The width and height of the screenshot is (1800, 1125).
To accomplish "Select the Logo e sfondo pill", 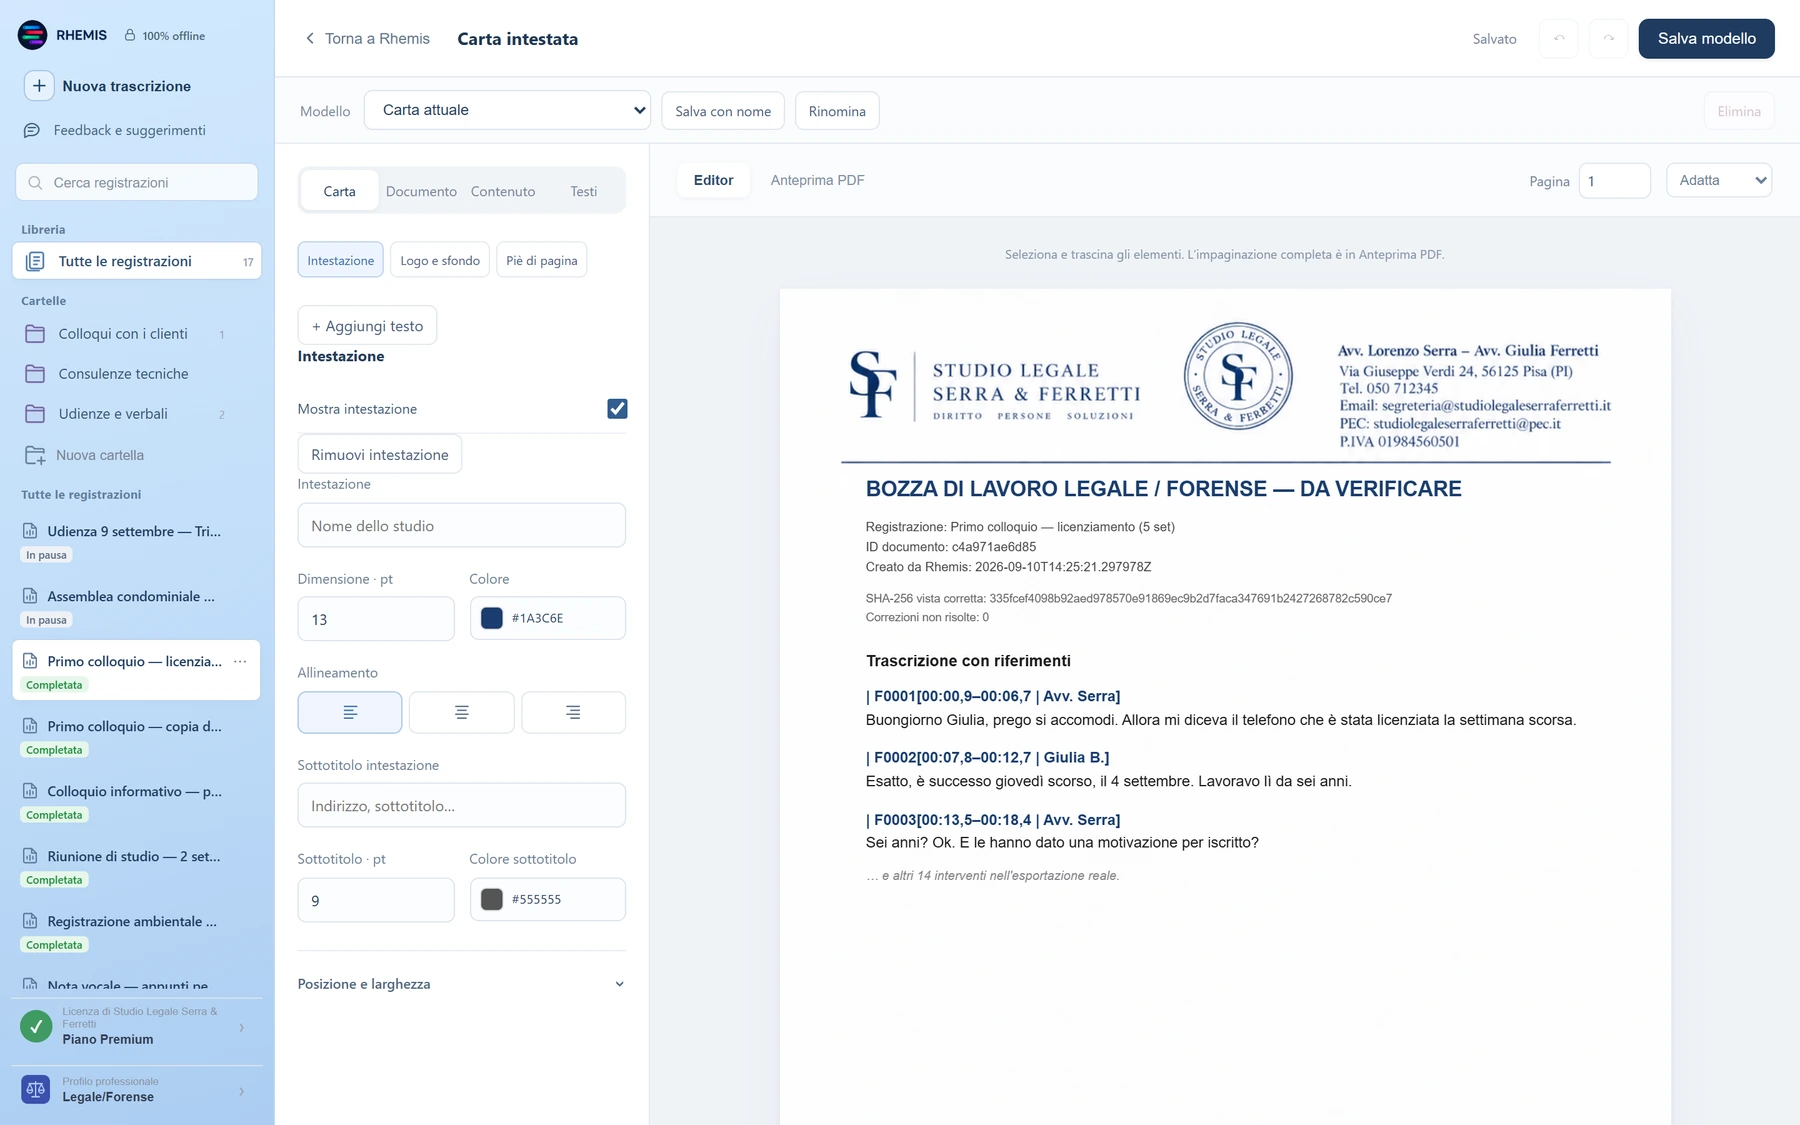I will click(x=440, y=260).
